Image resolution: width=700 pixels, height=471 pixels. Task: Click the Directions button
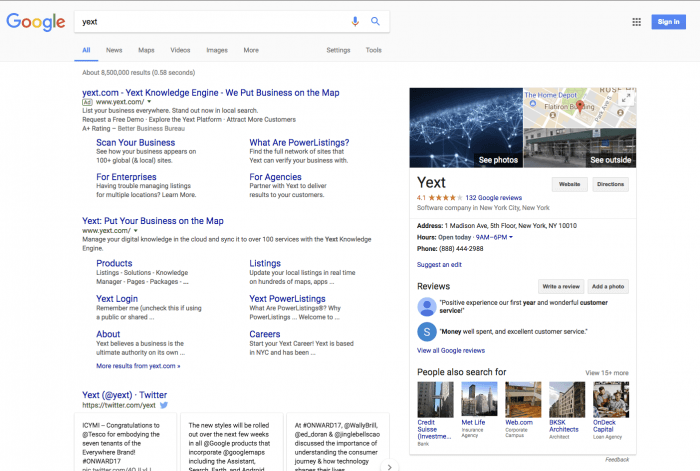tap(610, 184)
